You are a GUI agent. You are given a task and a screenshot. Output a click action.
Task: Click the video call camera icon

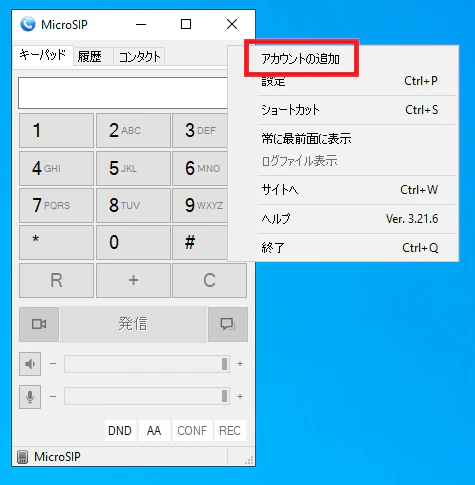[39, 324]
